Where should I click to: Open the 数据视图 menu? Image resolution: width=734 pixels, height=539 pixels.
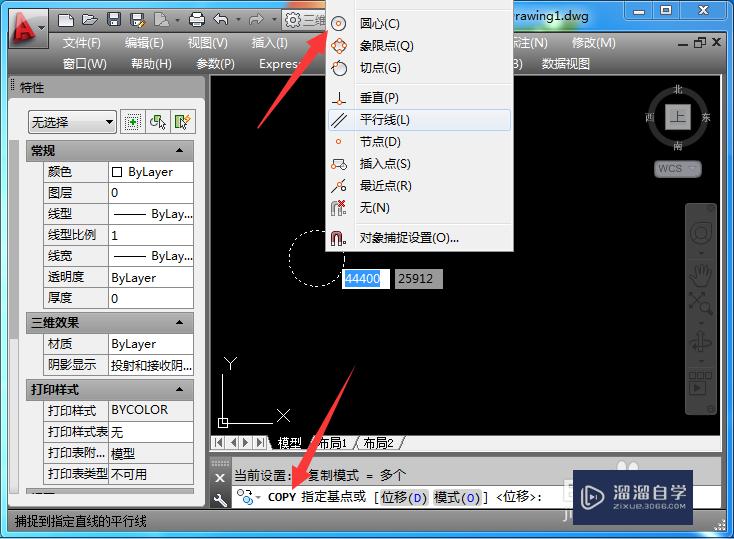pos(565,64)
